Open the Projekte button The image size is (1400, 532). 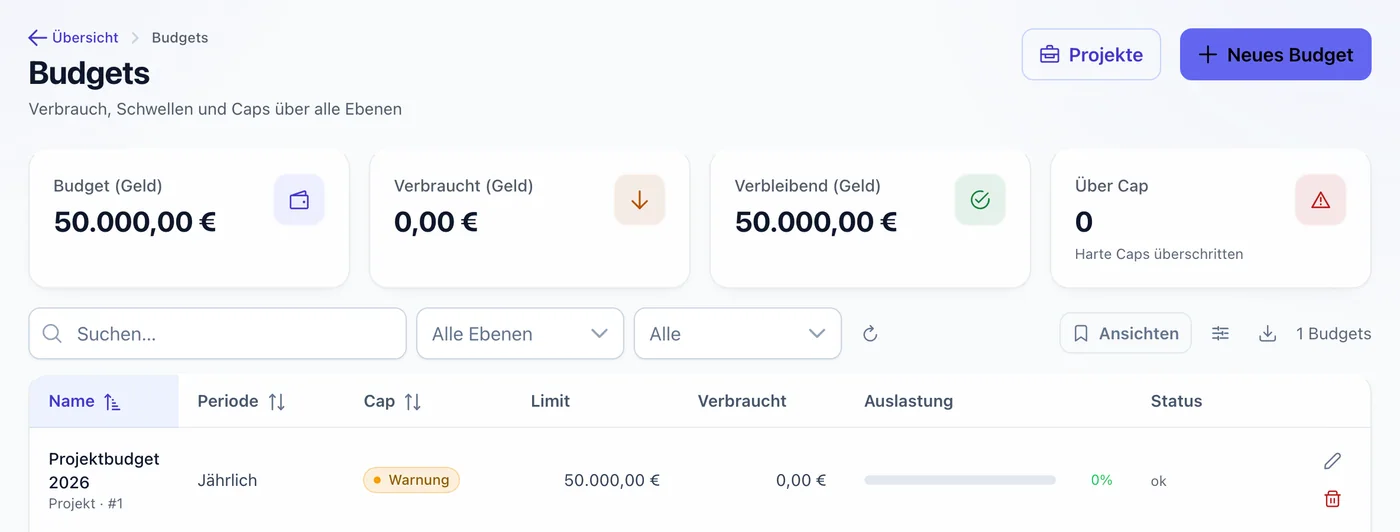pos(1091,54)
